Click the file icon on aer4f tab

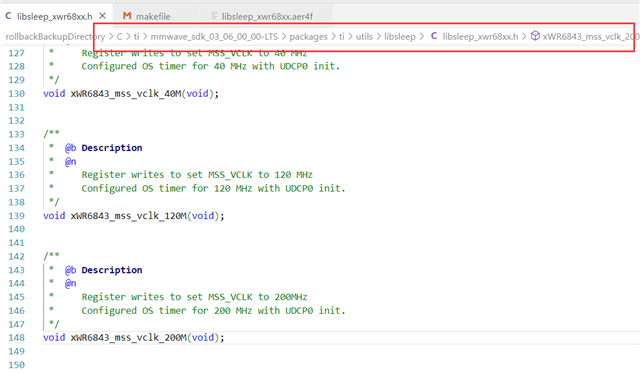(x=214, y=16)
